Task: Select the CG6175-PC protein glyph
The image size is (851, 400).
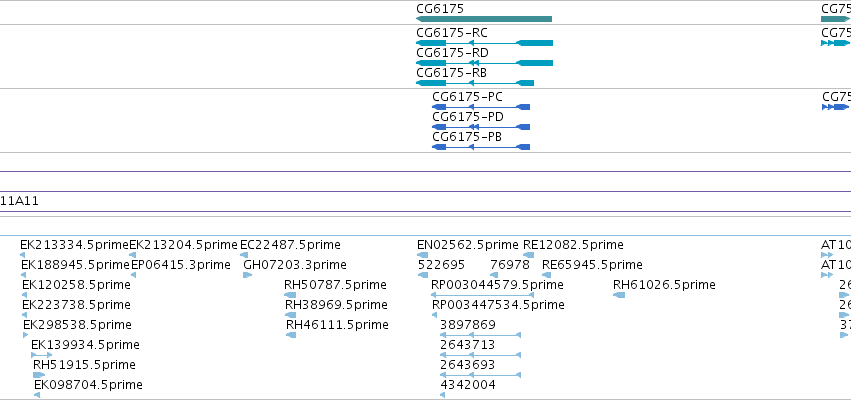Action: (x=481, y=107)
